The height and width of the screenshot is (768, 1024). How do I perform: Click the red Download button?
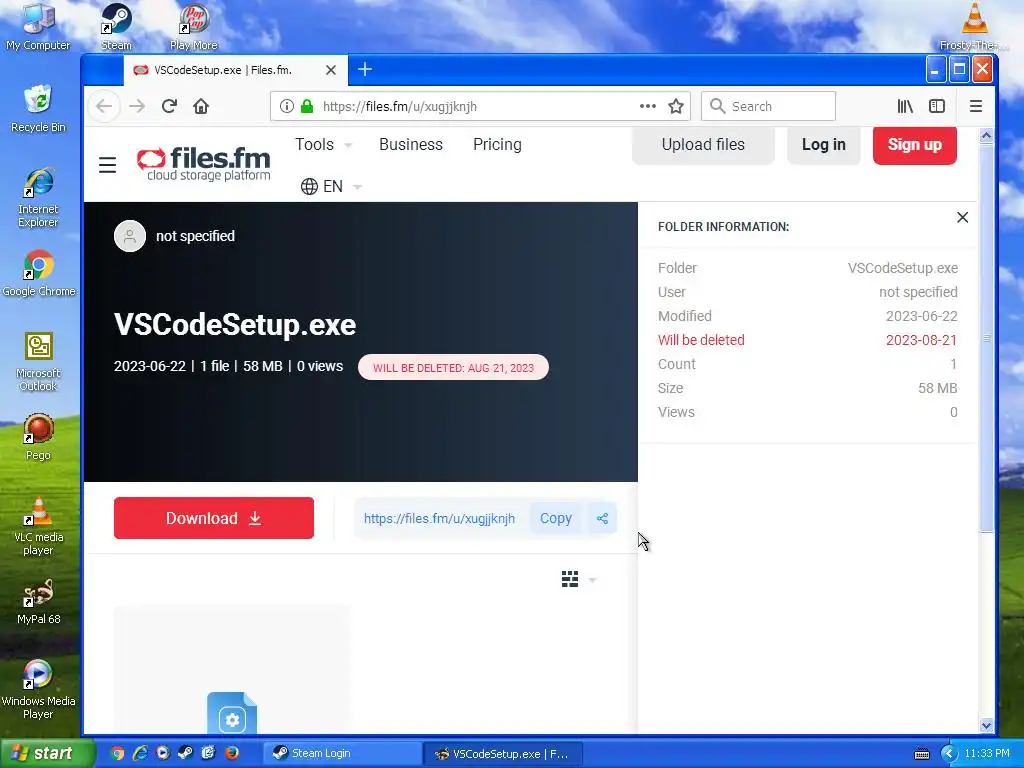coord(214,518)
